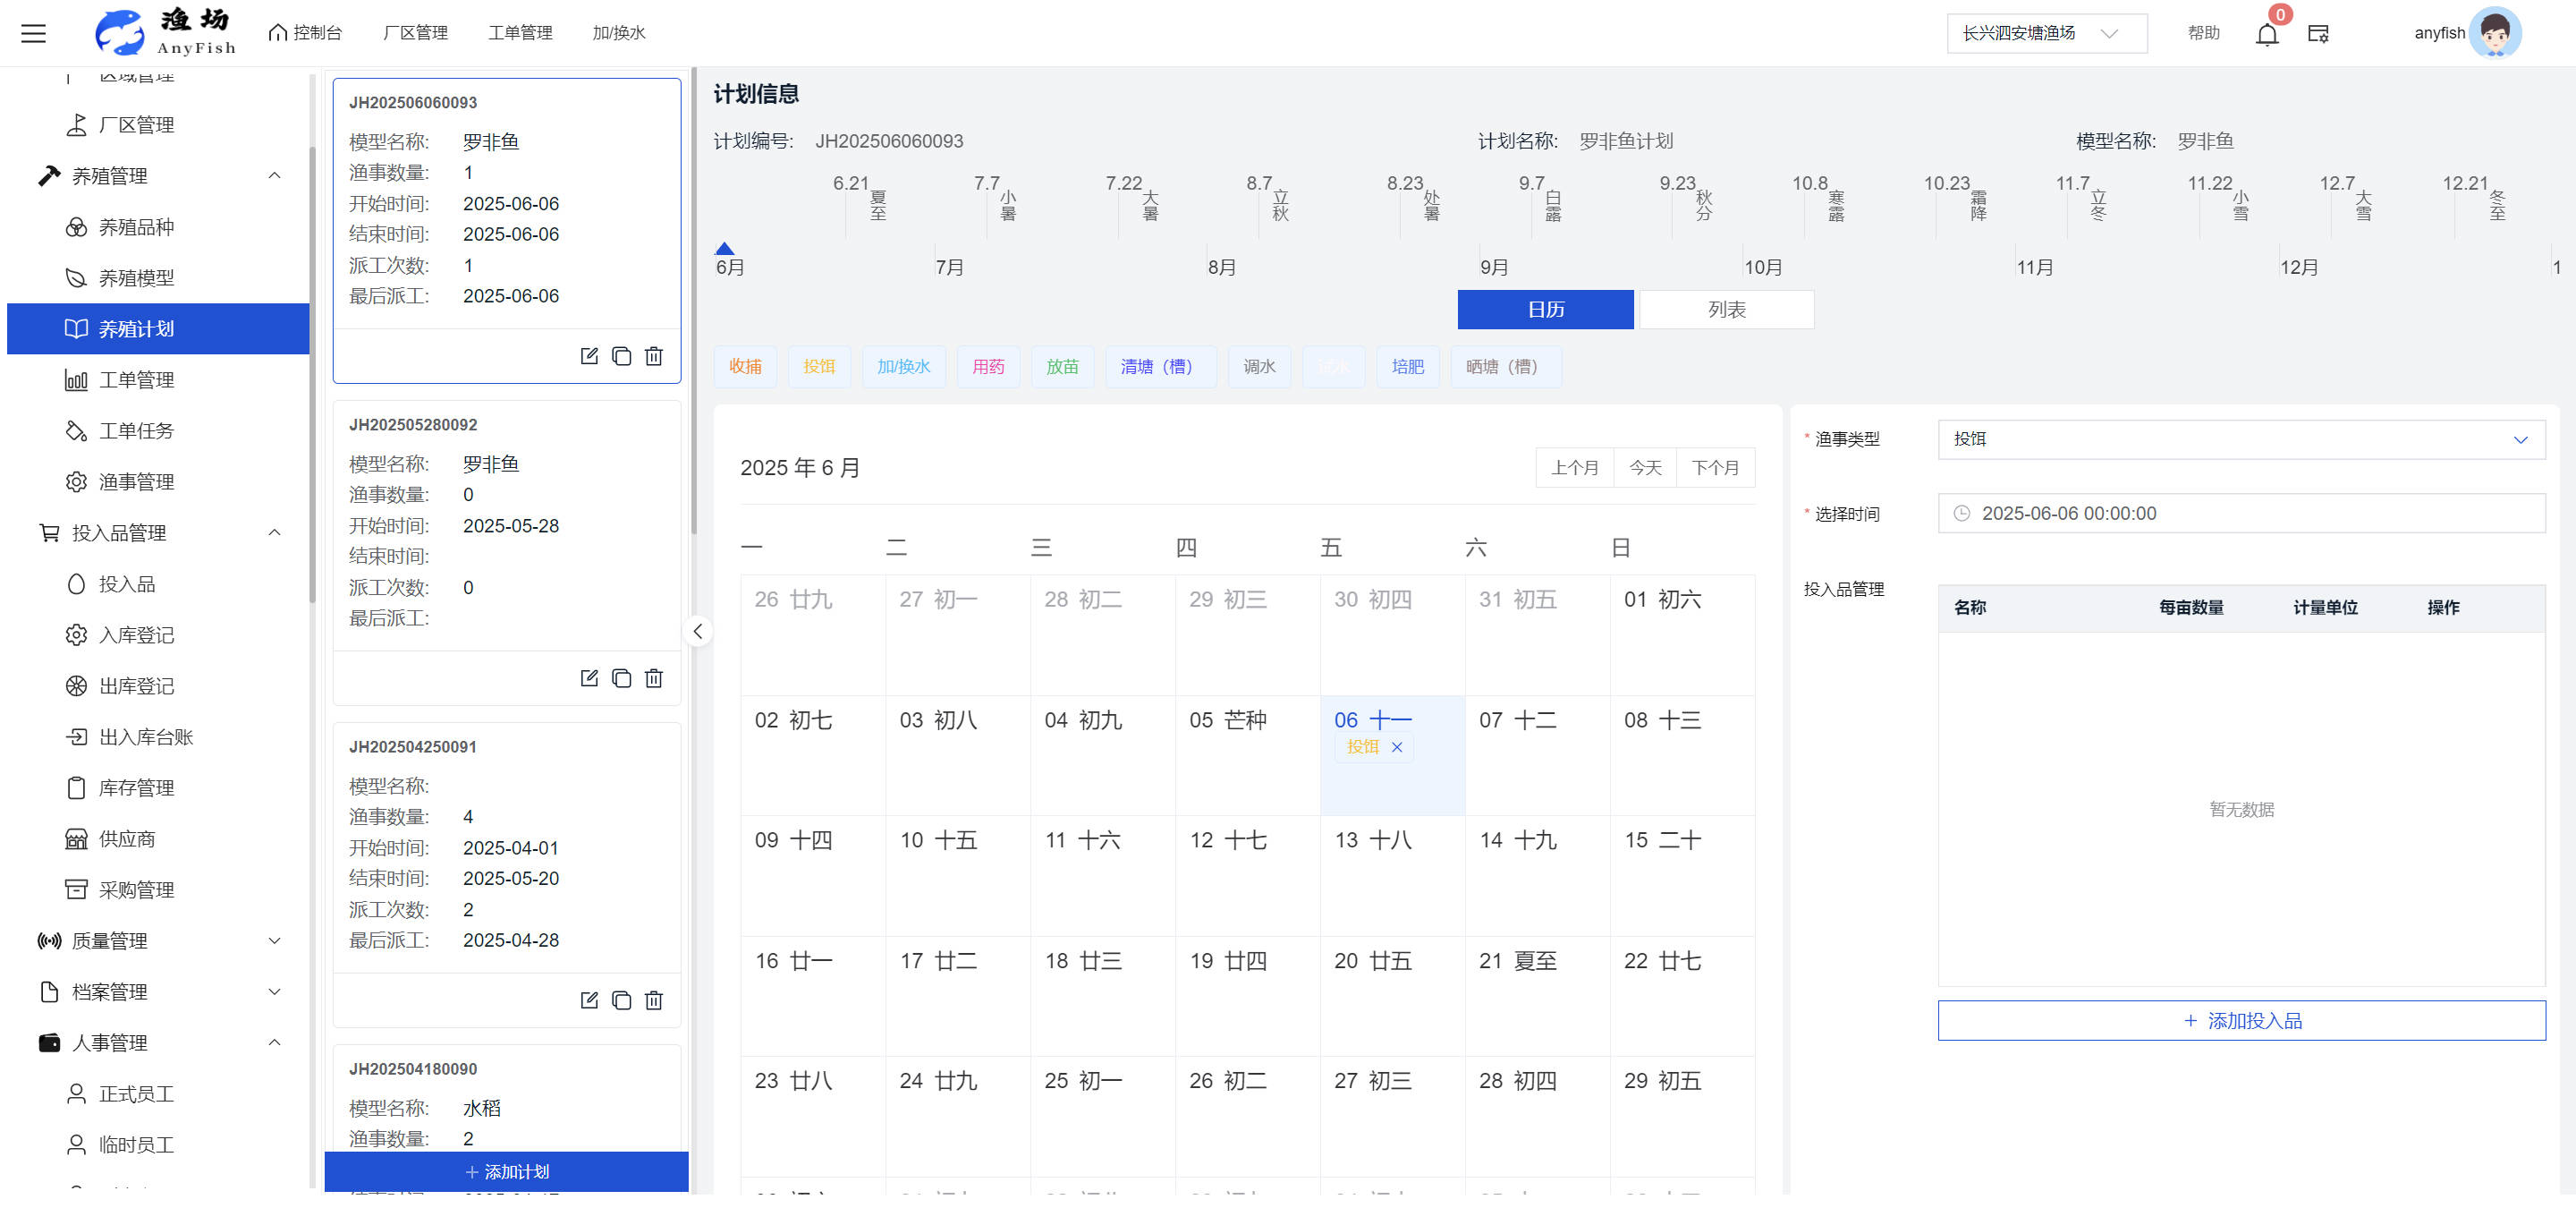Go to 养殖模型 in sidebar
Viewport: 2576px width, 1208px height.
coord(136,278)
